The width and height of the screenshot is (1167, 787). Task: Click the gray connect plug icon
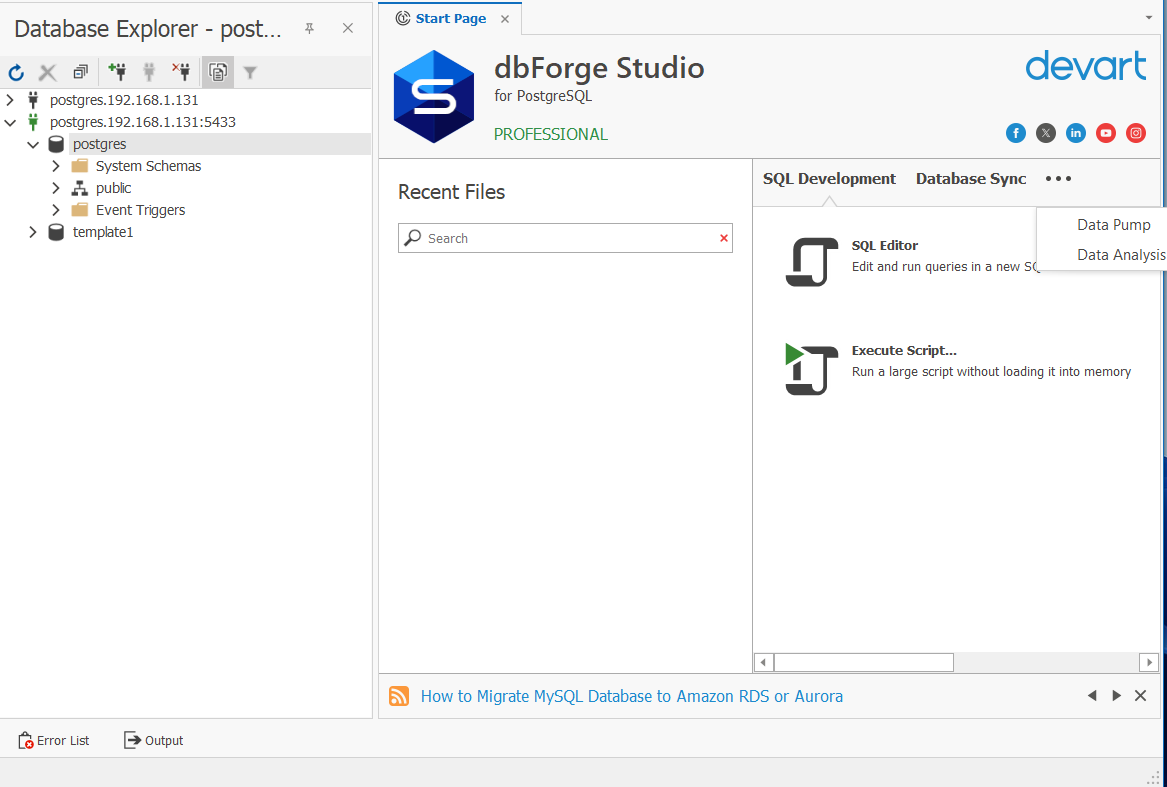[x=149, y=72]
